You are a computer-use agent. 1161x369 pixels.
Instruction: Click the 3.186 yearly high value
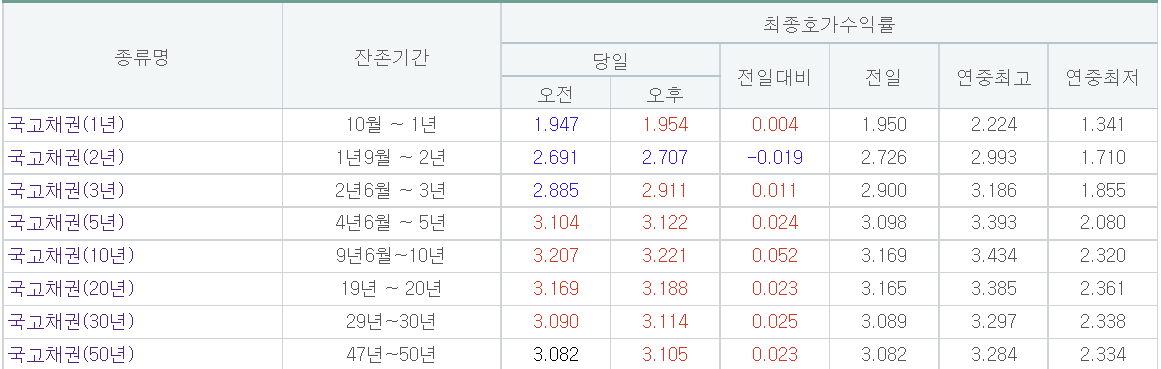coord(994,190)
